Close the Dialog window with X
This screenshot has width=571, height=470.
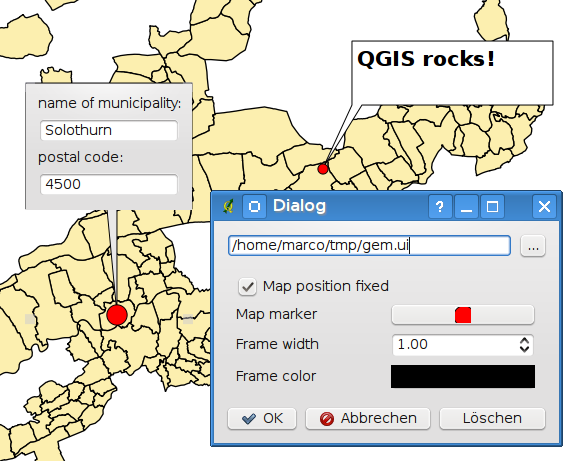tap(544, 206)
